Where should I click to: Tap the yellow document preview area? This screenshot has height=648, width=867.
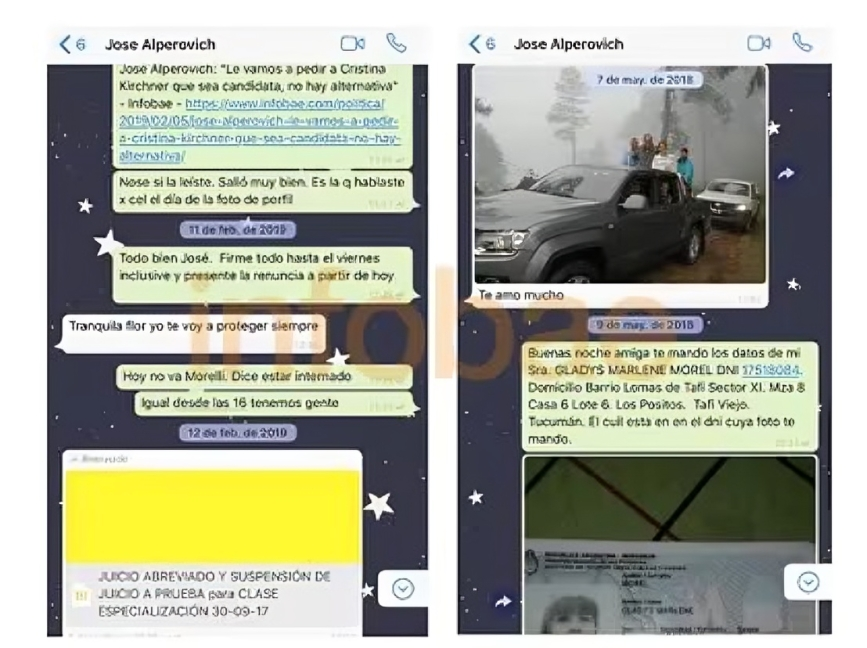click(210, 515)
